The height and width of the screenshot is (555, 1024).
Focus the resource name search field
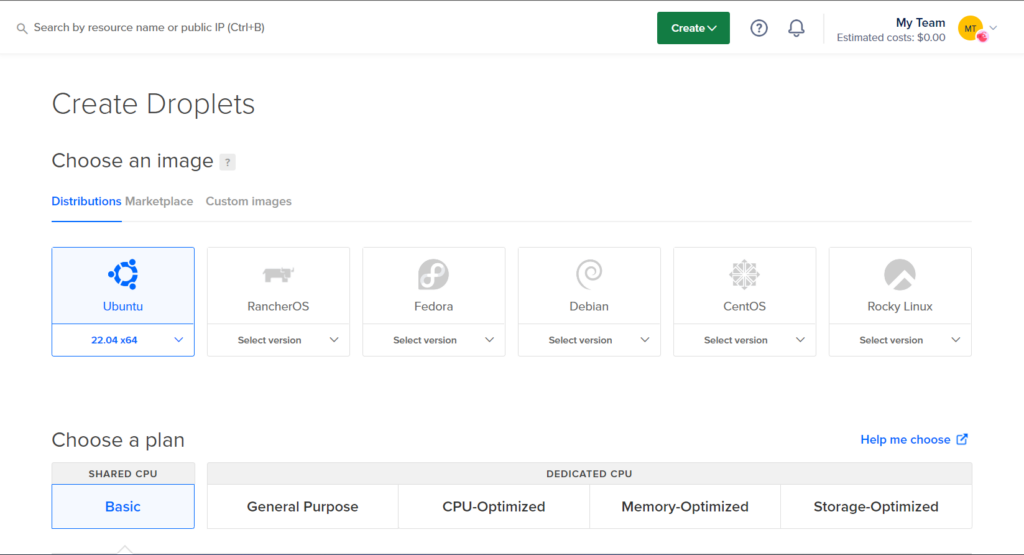click(149, 27)
